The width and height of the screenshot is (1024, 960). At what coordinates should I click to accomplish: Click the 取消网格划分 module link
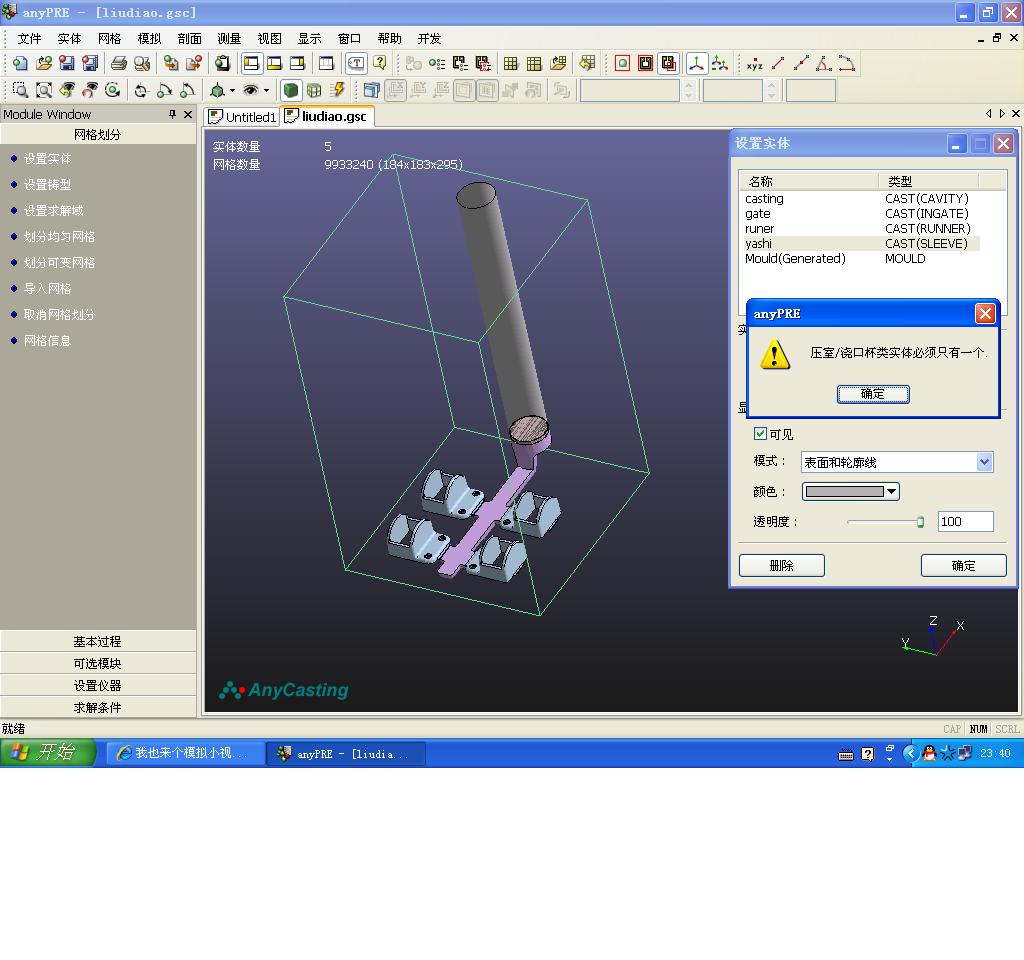[x=59, y=315]
